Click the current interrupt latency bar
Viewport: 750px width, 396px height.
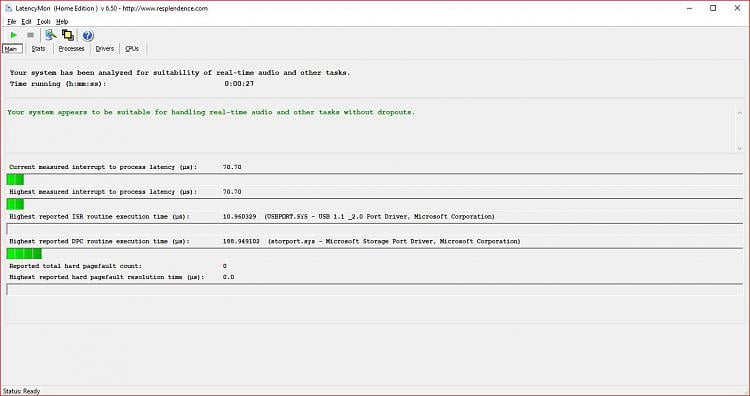click(x=375, y=180)
